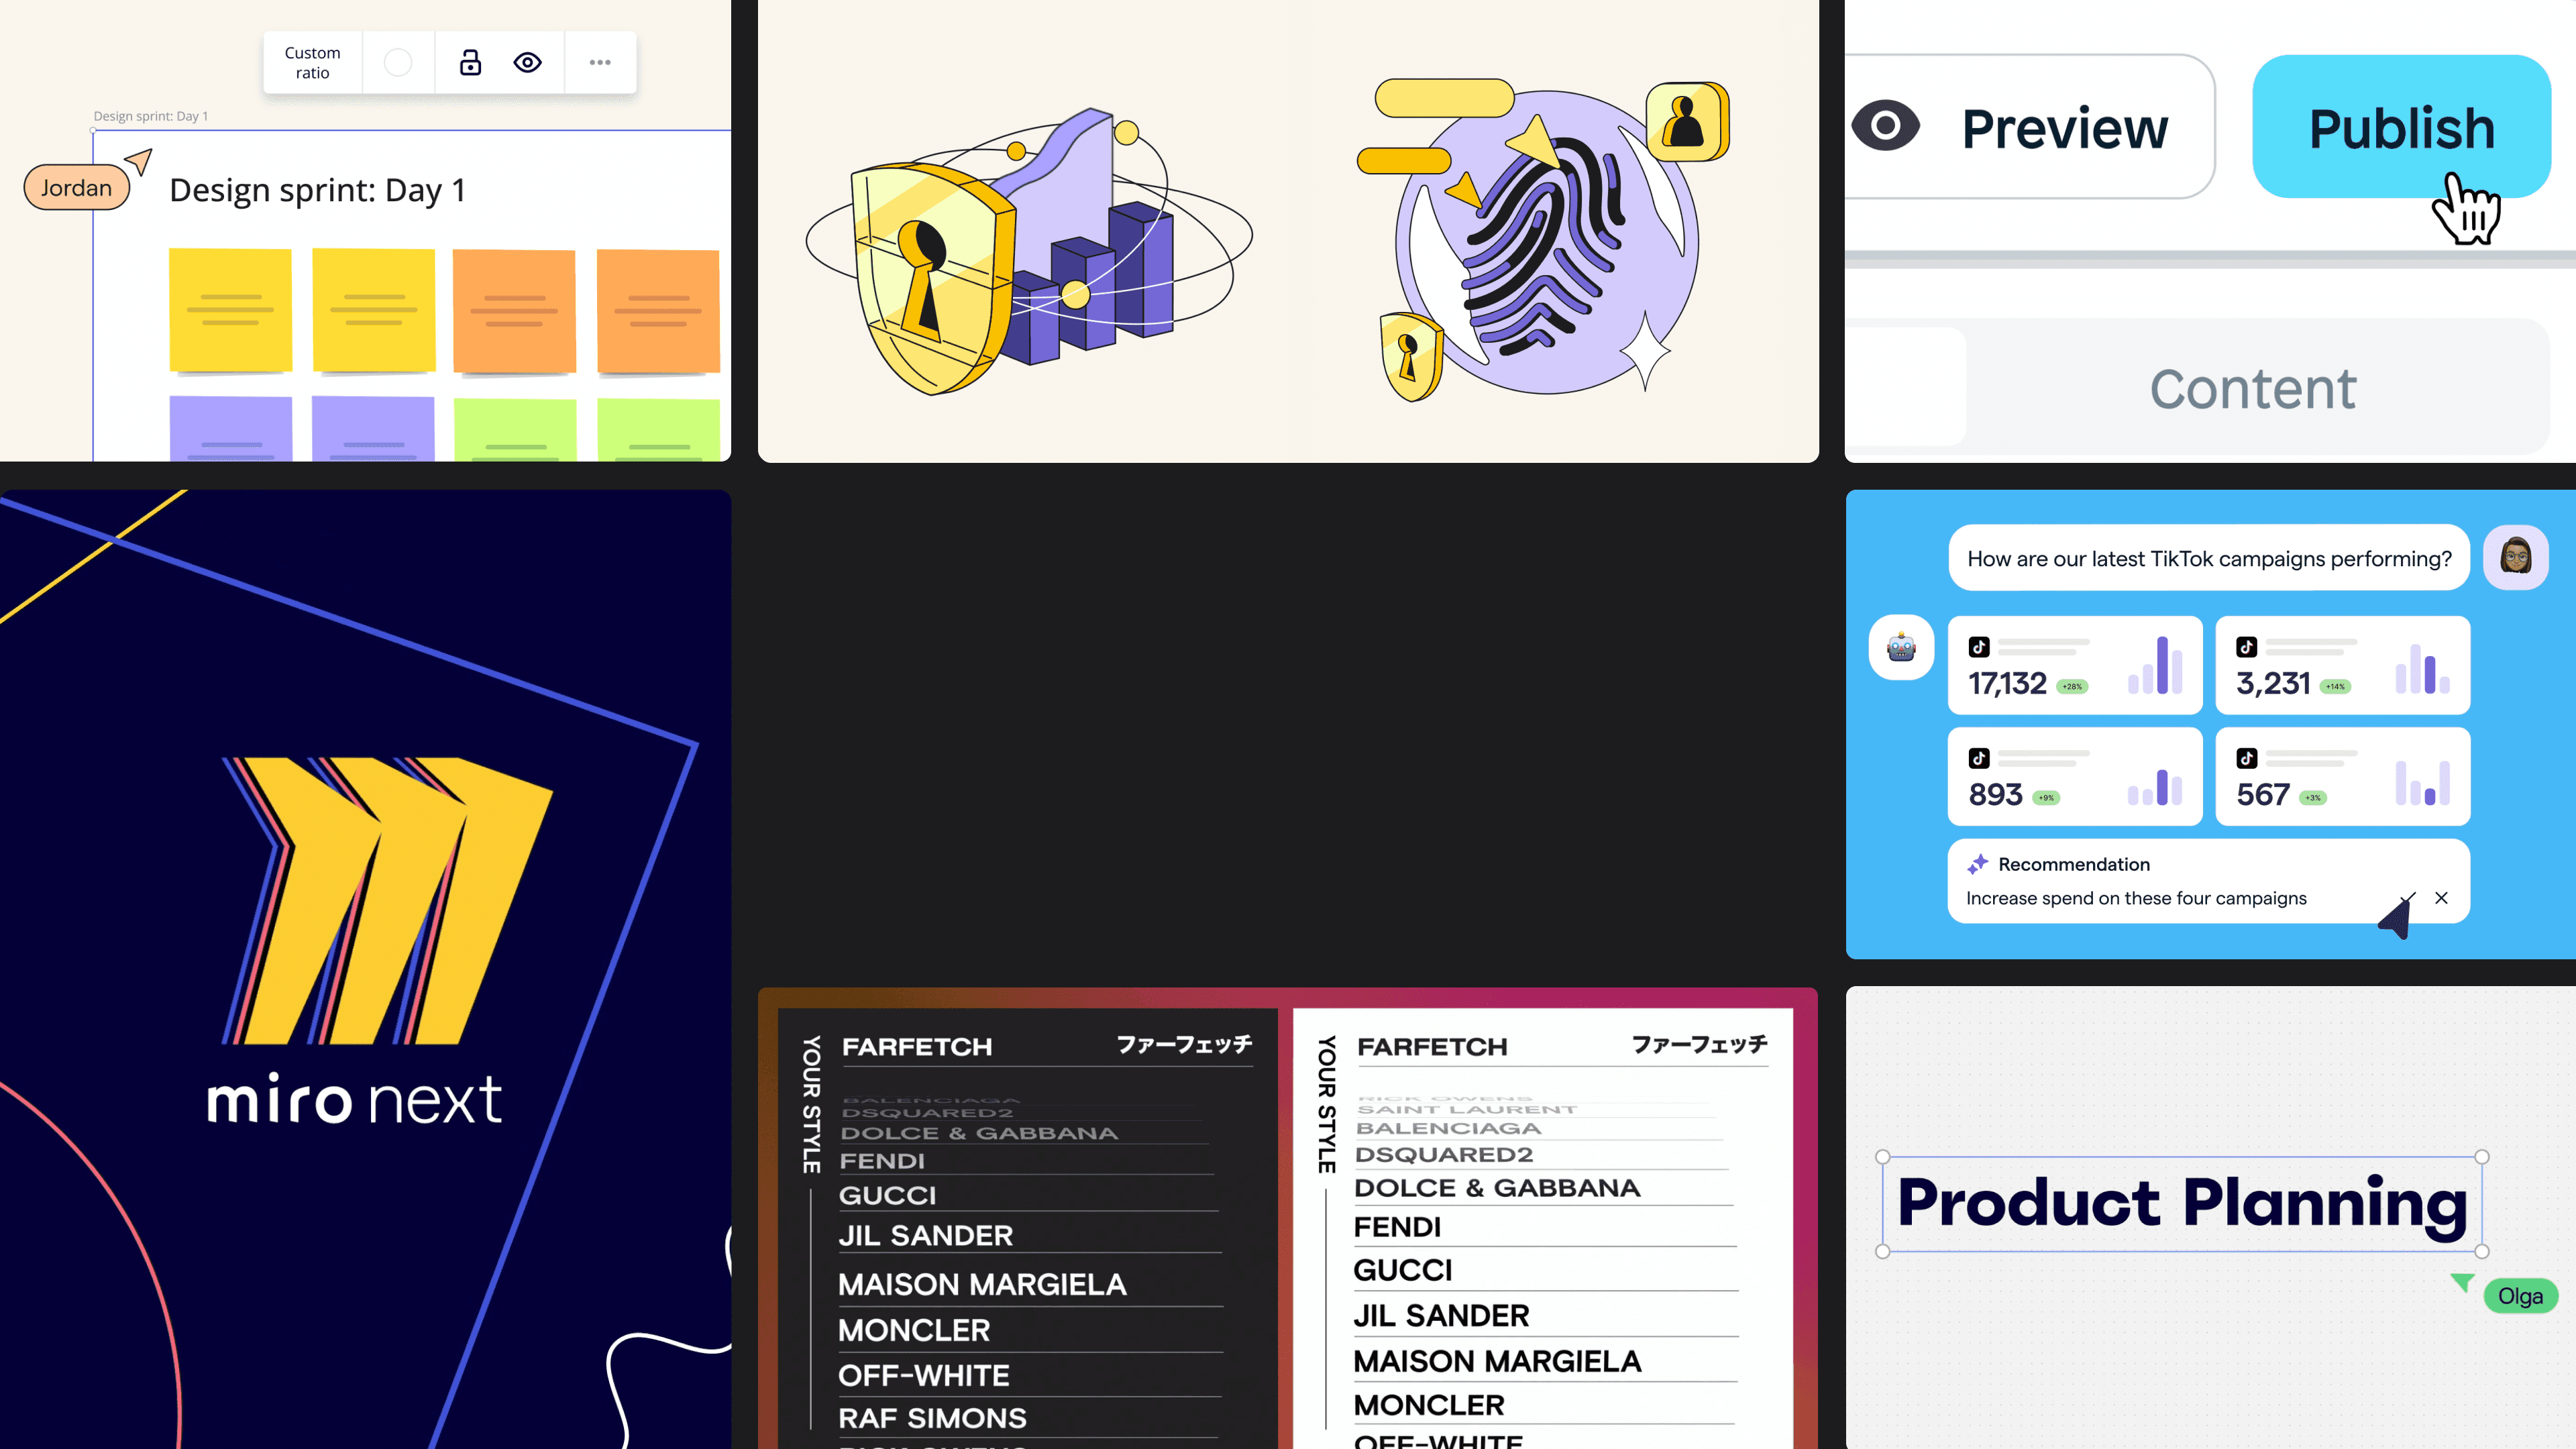Select the leftmost yellow sticky note

(x=230, y=310)
